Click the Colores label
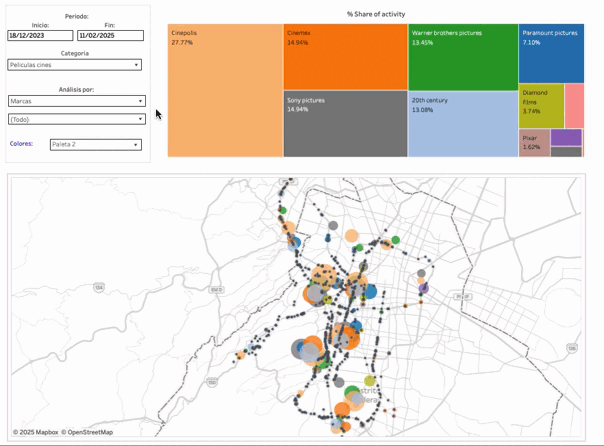 21,144
